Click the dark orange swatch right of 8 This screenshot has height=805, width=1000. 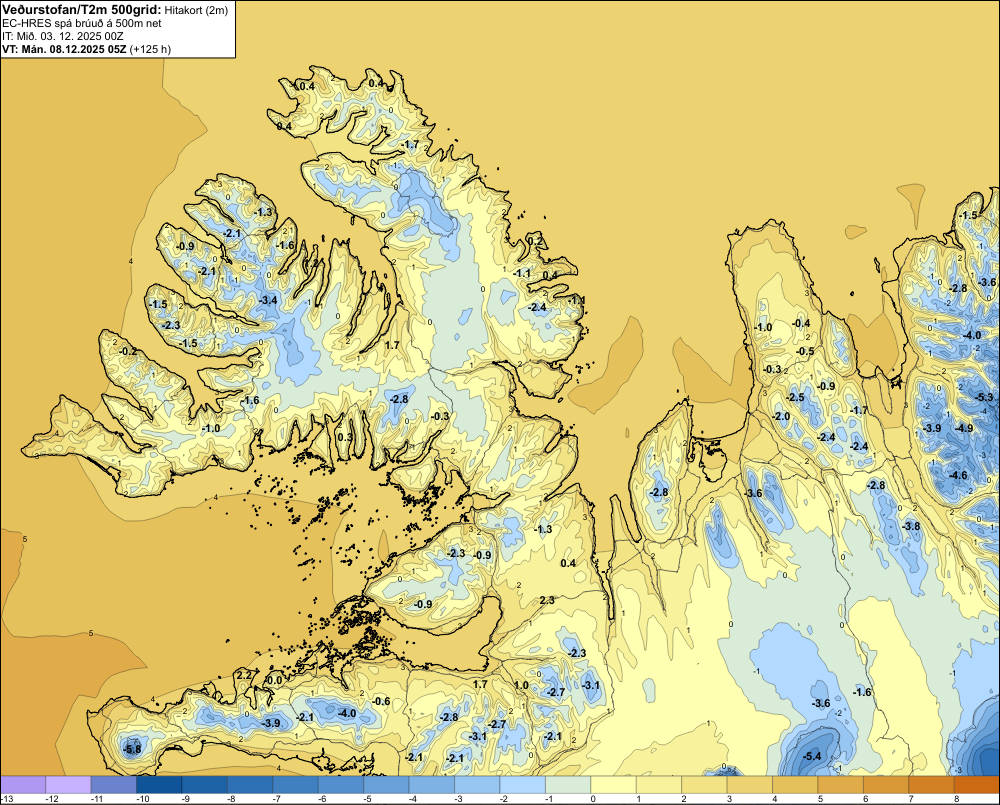click(977, 785)
